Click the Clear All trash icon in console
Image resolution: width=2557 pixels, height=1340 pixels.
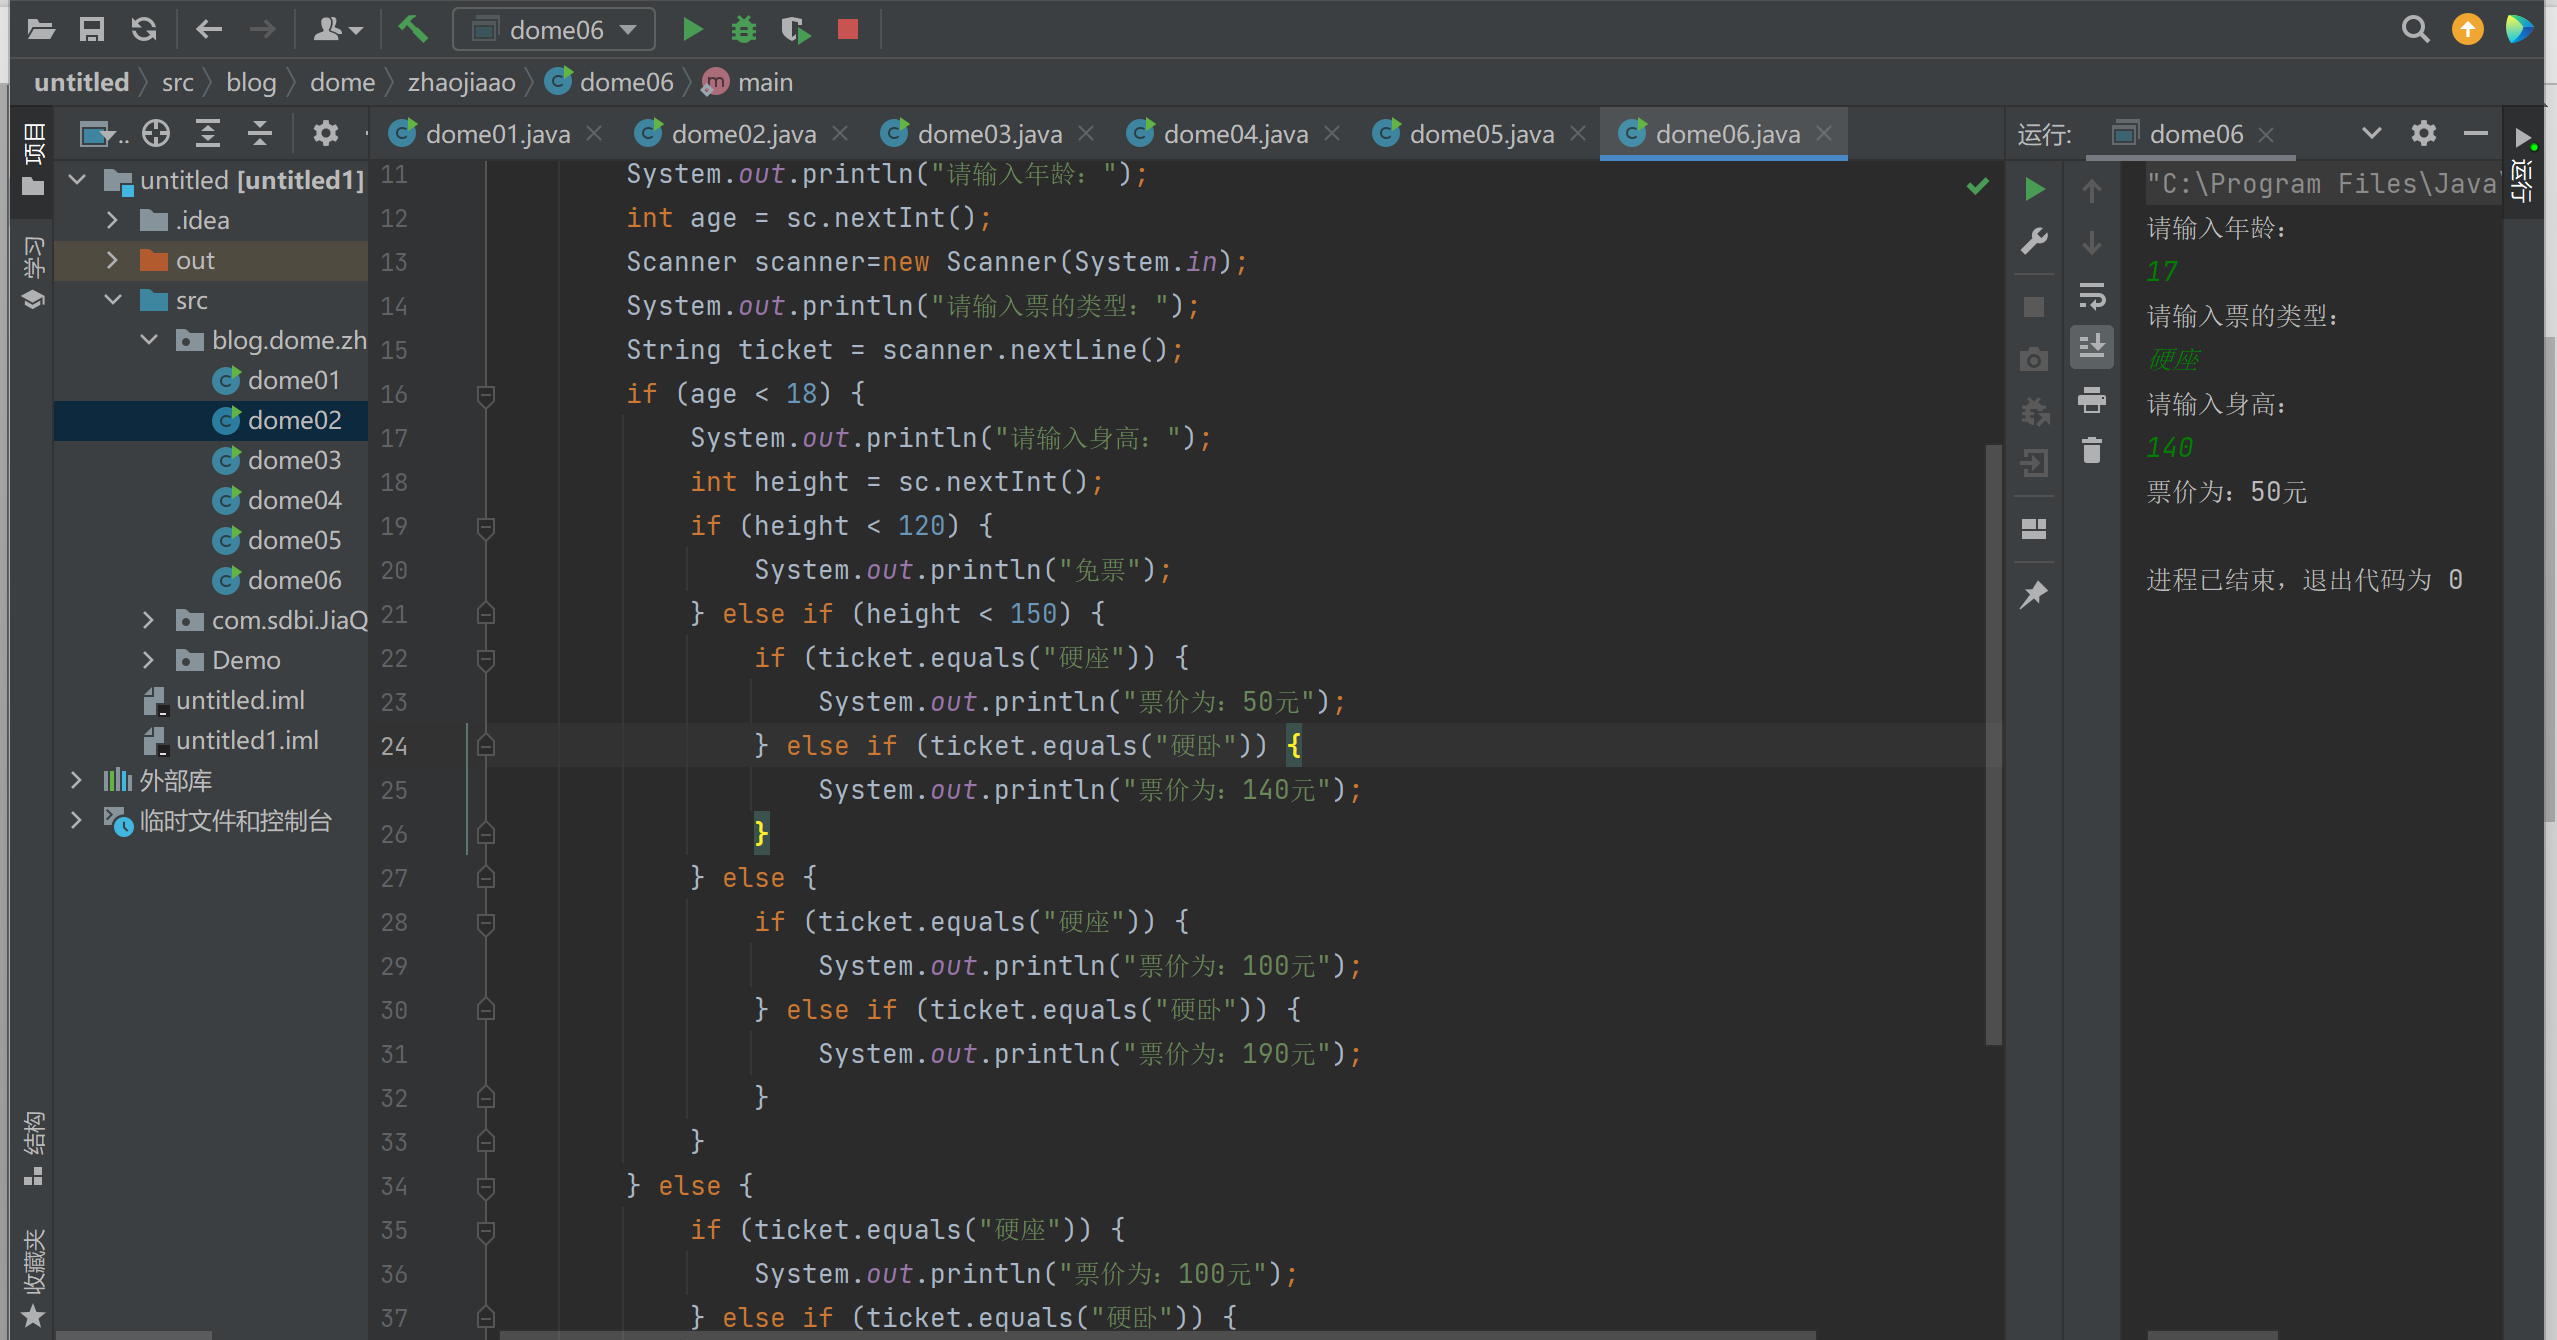click(2091, 451)
